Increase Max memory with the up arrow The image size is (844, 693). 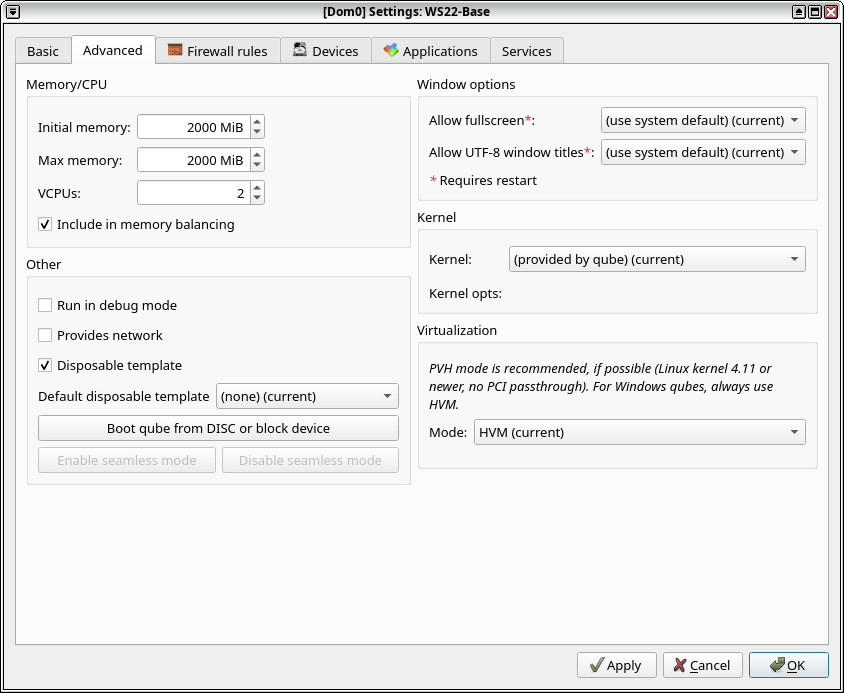point(257,155)
